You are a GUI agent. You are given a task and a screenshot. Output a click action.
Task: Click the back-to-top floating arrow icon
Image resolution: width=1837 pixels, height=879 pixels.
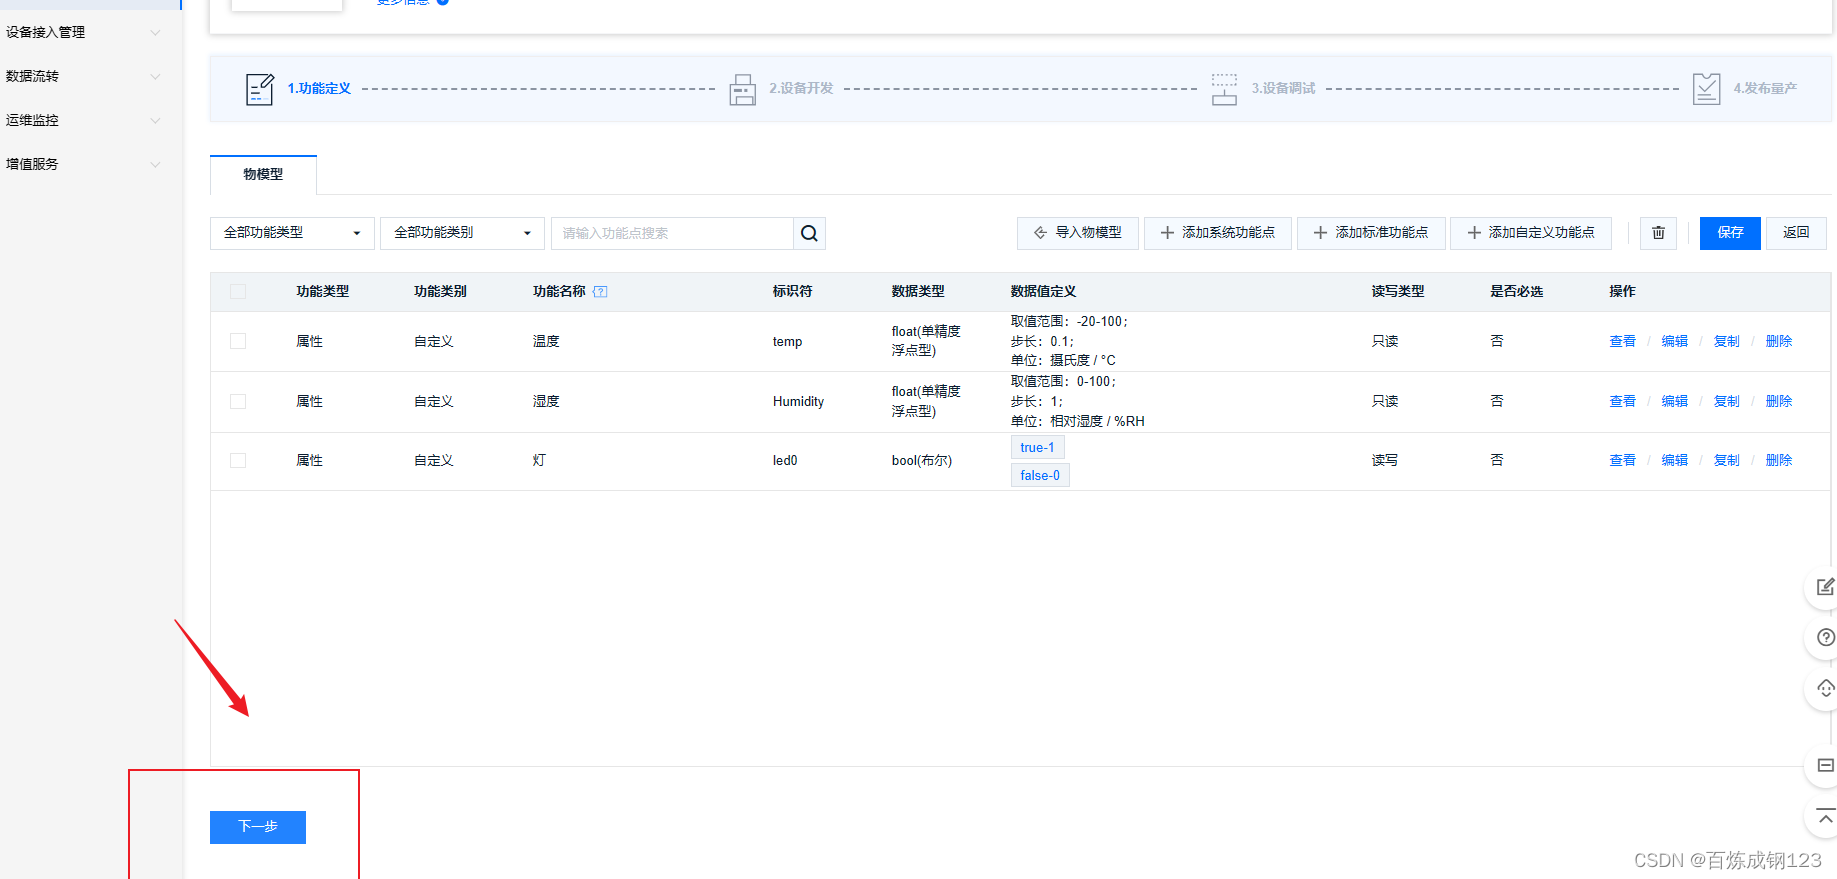(1825, 817)
